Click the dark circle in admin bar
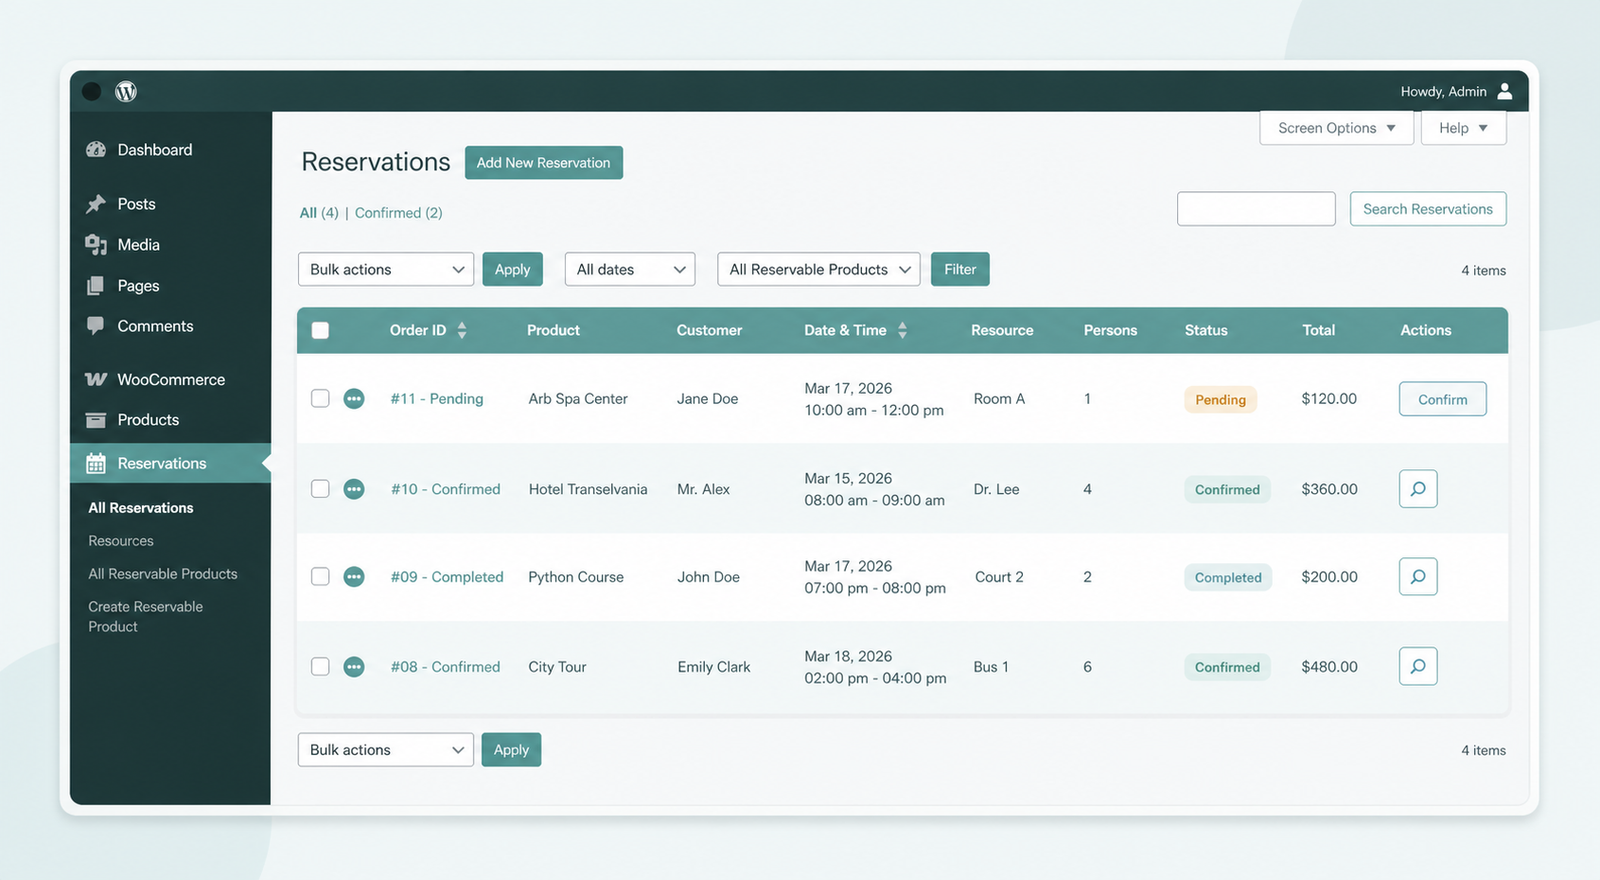This screenshot has width=1600, height=880. click(91, 91)
